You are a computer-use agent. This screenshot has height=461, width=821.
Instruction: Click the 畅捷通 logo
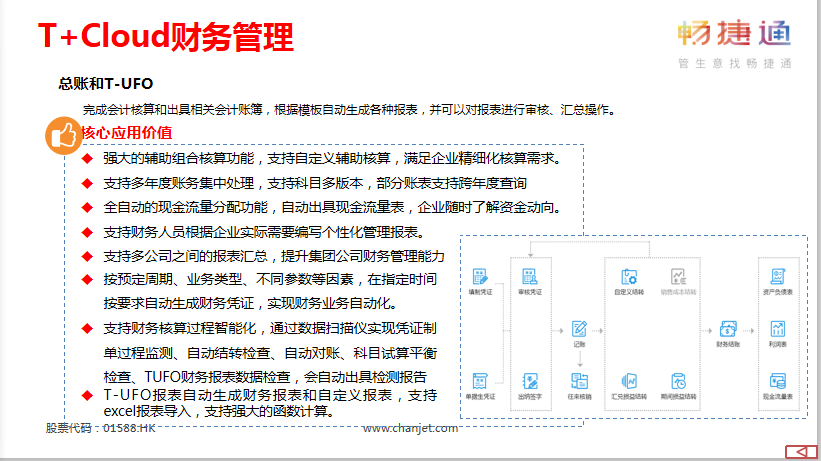pyautogui.click(x=734, y=33)
